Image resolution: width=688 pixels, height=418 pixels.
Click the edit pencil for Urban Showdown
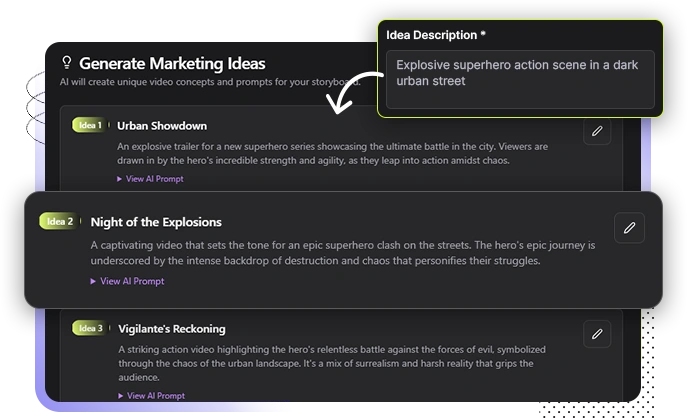597,131
